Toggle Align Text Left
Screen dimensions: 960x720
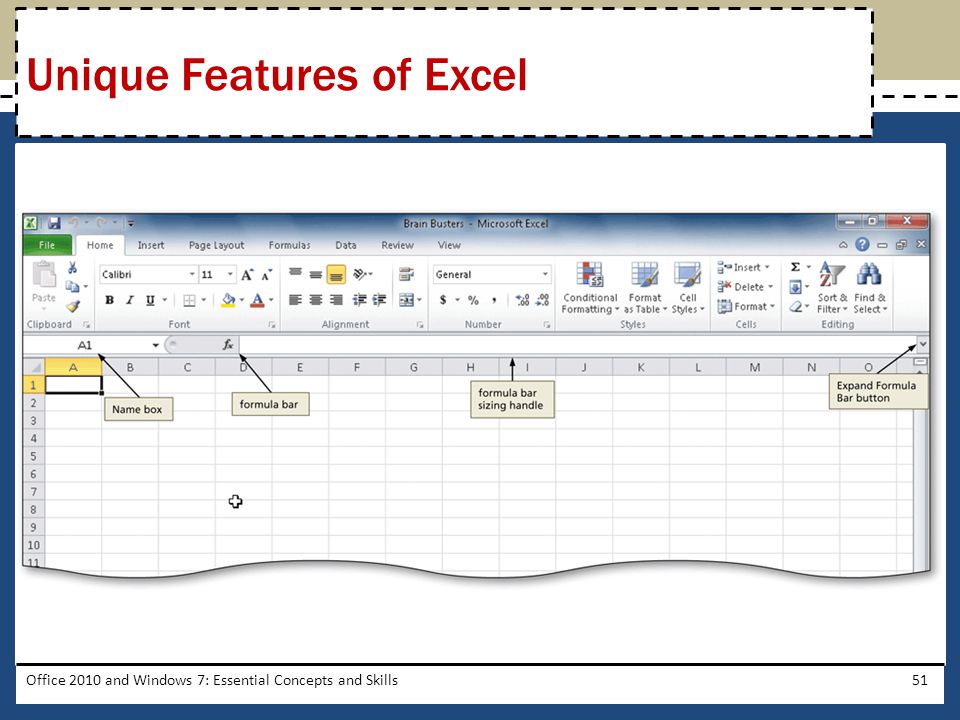coord(295,299)
